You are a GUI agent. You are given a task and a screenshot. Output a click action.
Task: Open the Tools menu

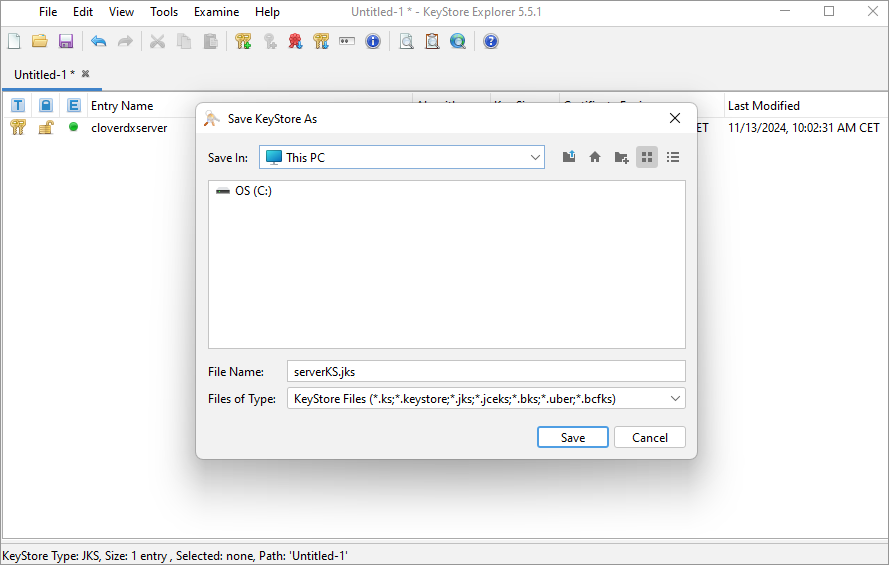(x=164, y=12)
